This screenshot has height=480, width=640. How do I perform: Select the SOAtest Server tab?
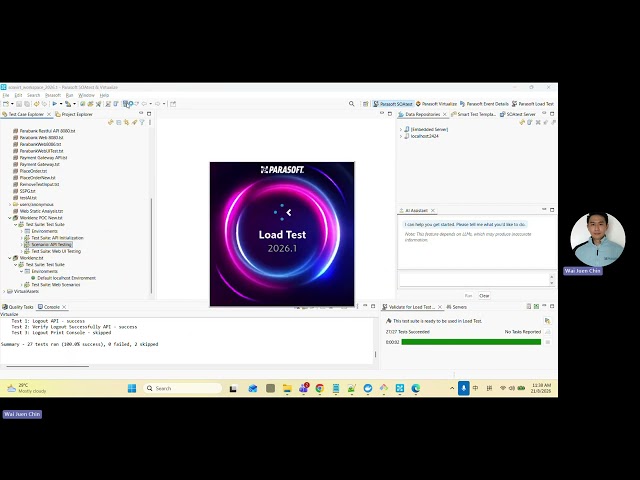[x=518, y=114]
